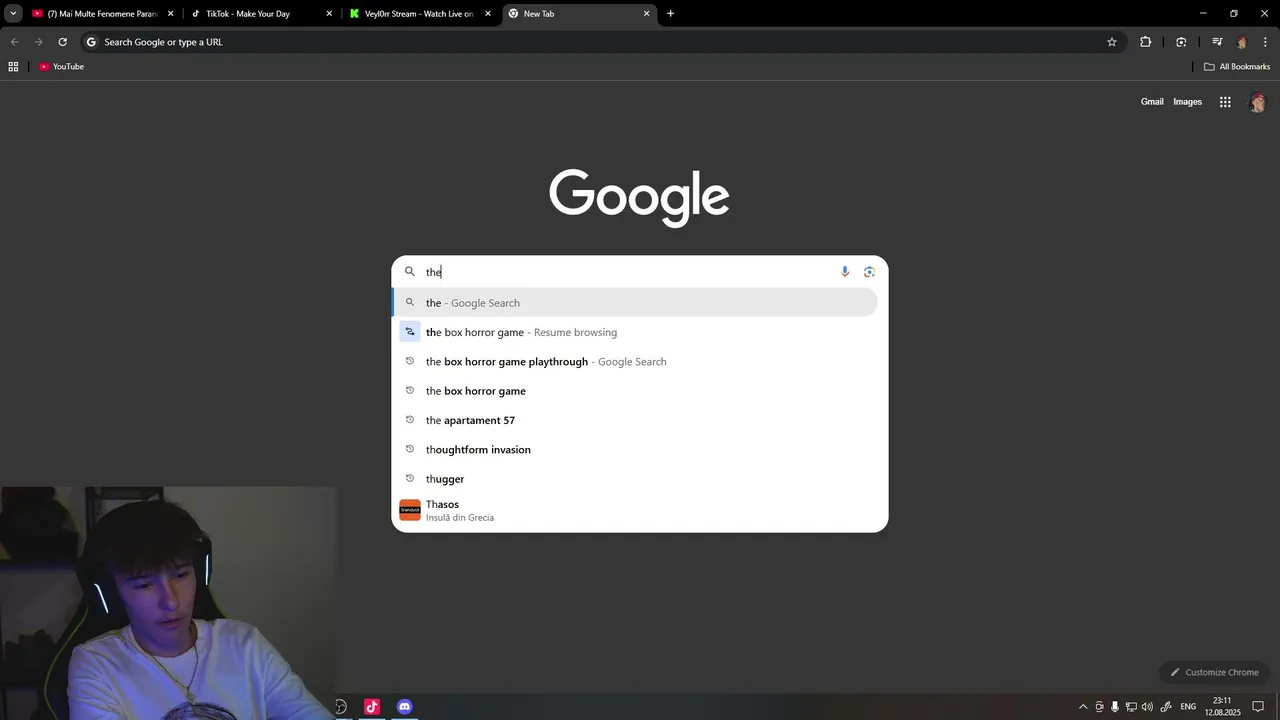Close the TikTok tab
This screenshot has width=1280, height=720.
329,14
